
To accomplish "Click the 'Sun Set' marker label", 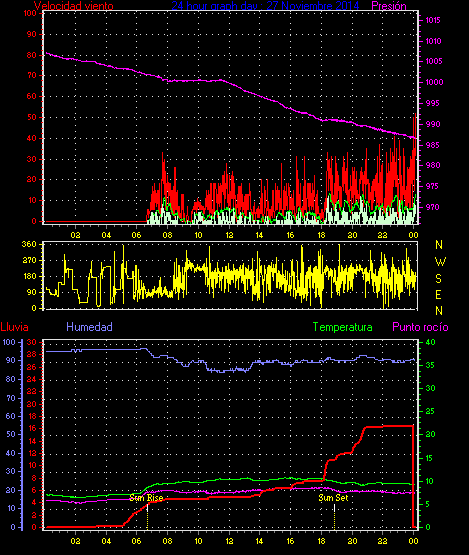I will 333,498.
